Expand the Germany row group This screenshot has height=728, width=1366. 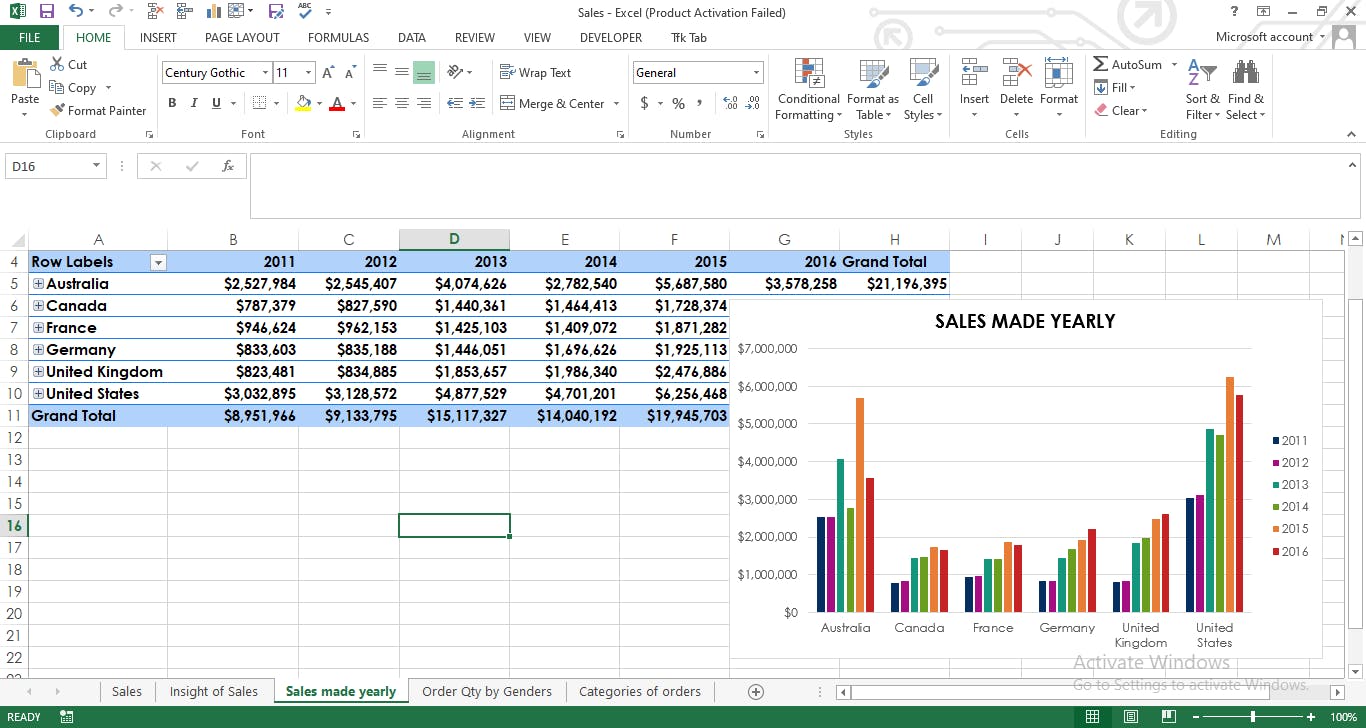pyautogui.click(x=38, y=350)
